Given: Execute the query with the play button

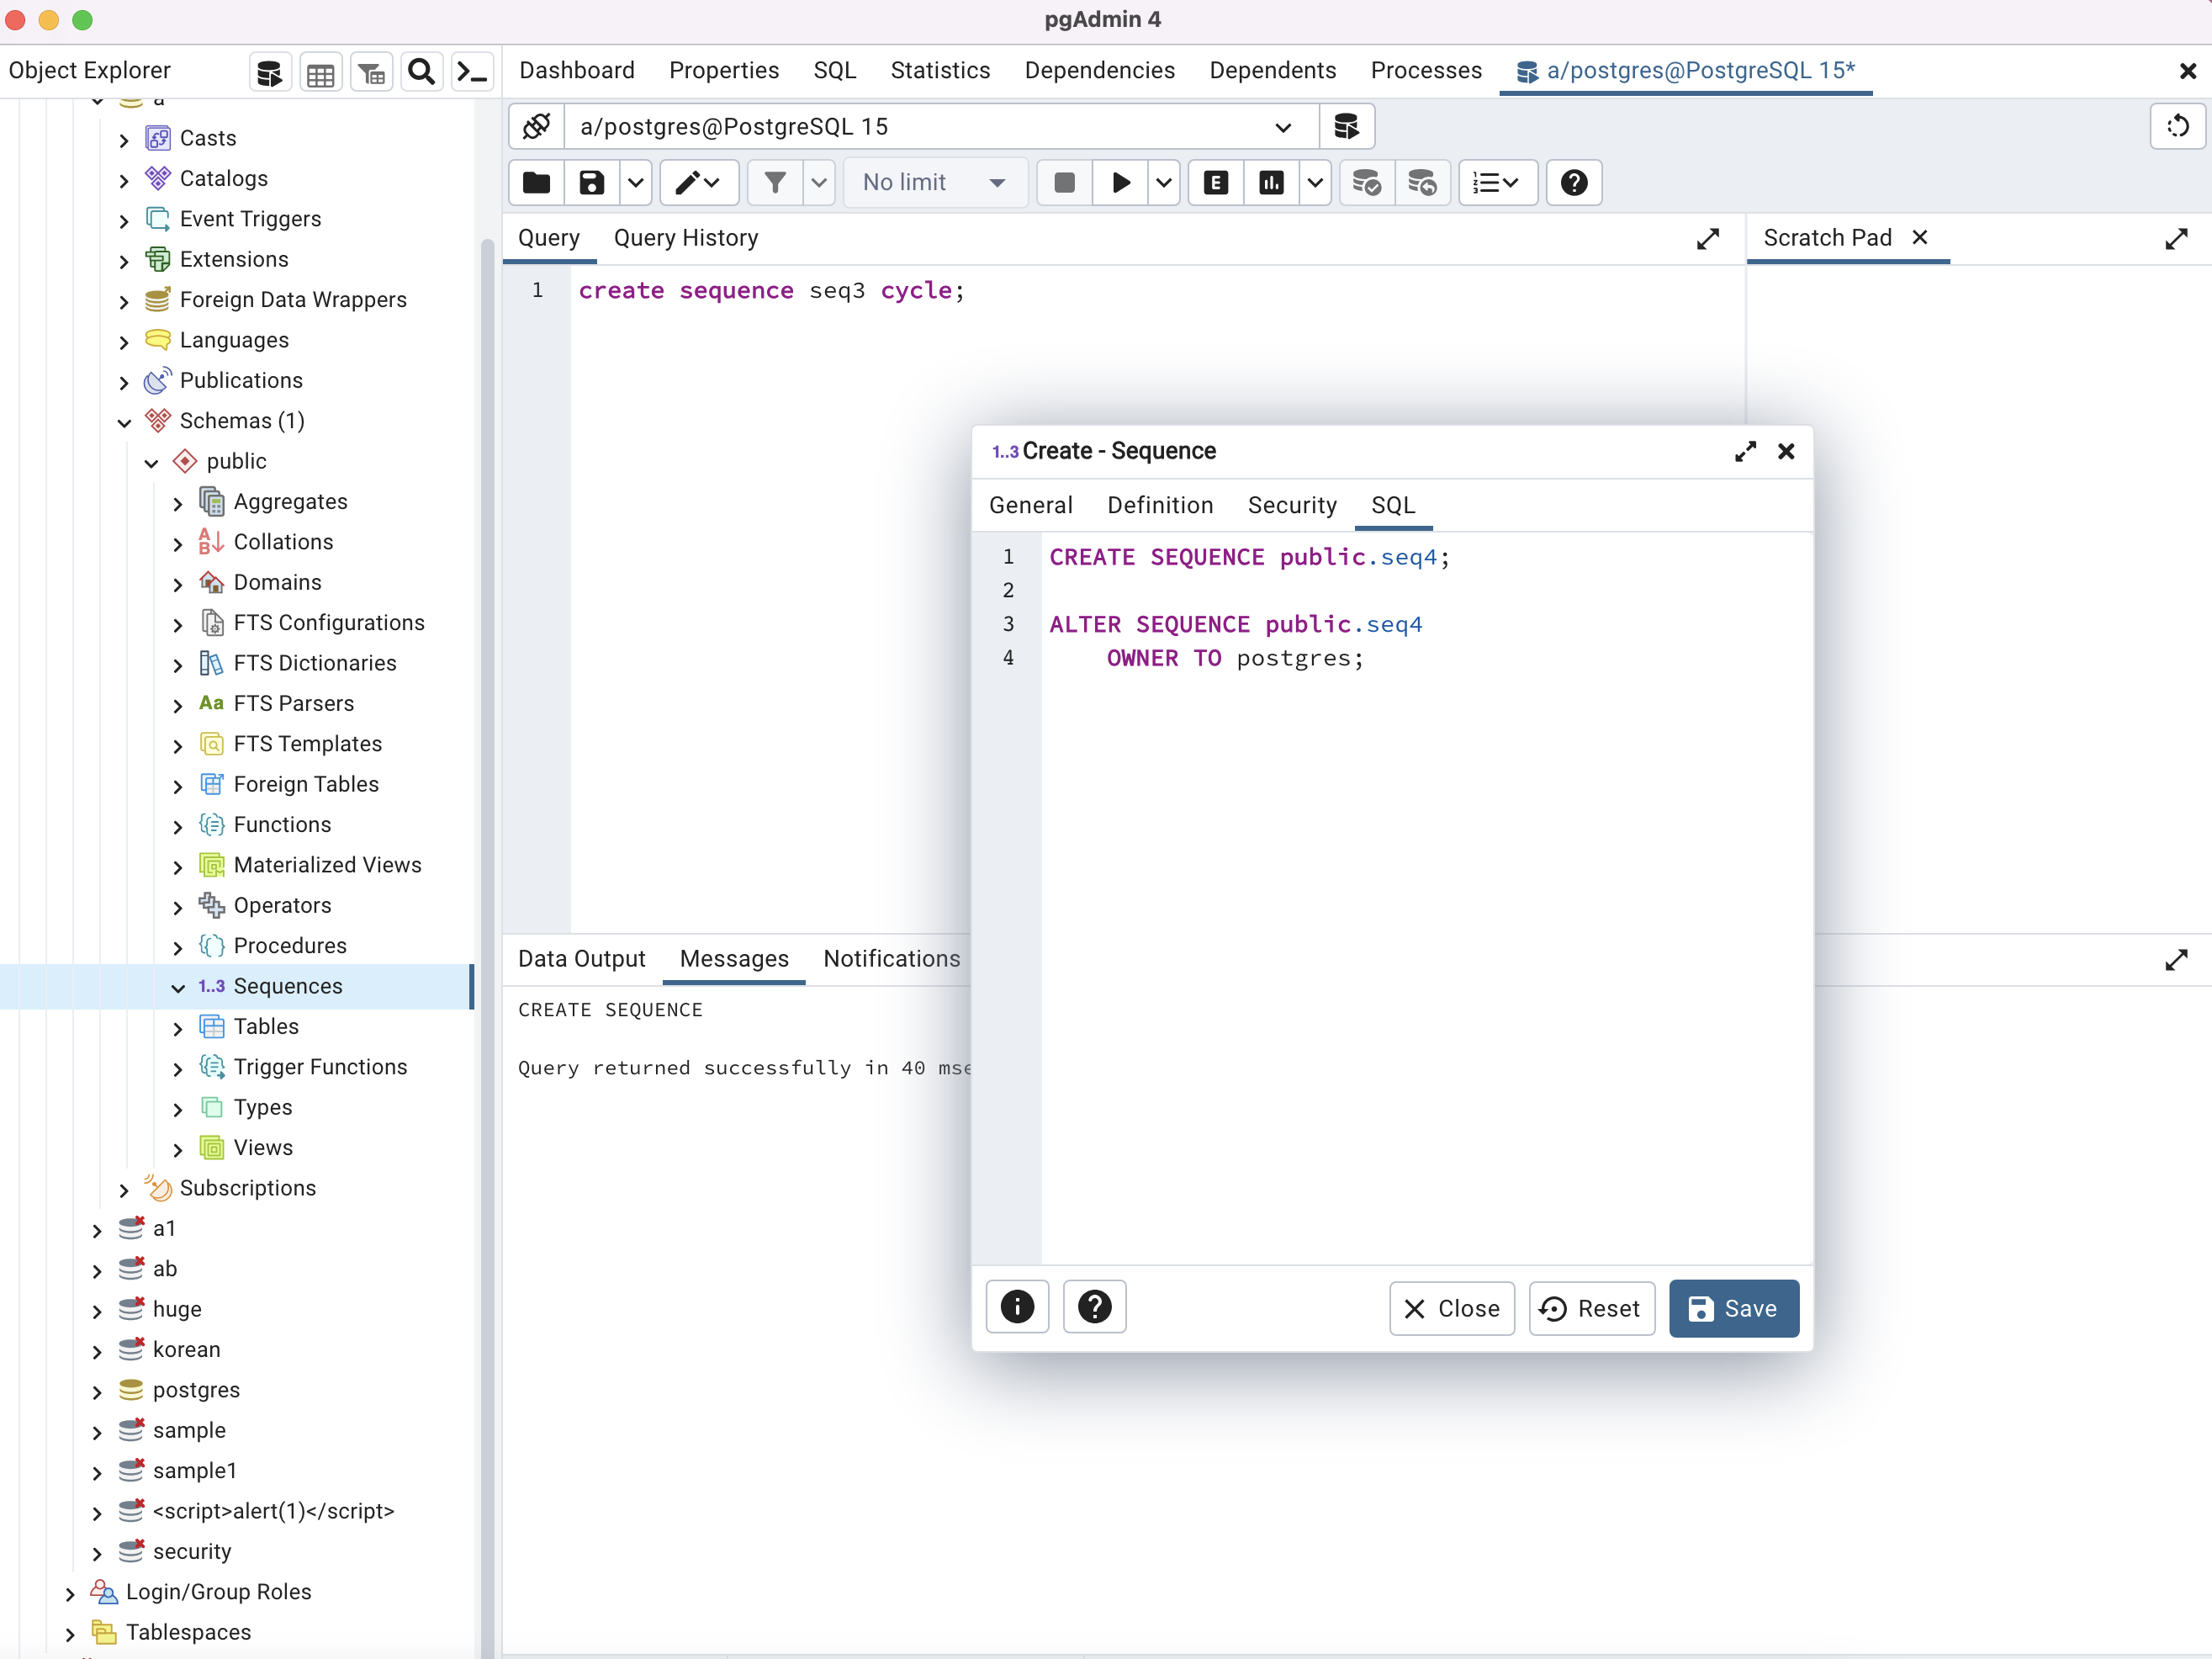Looking at the screenshot, I should click(x=1121, y=183).
